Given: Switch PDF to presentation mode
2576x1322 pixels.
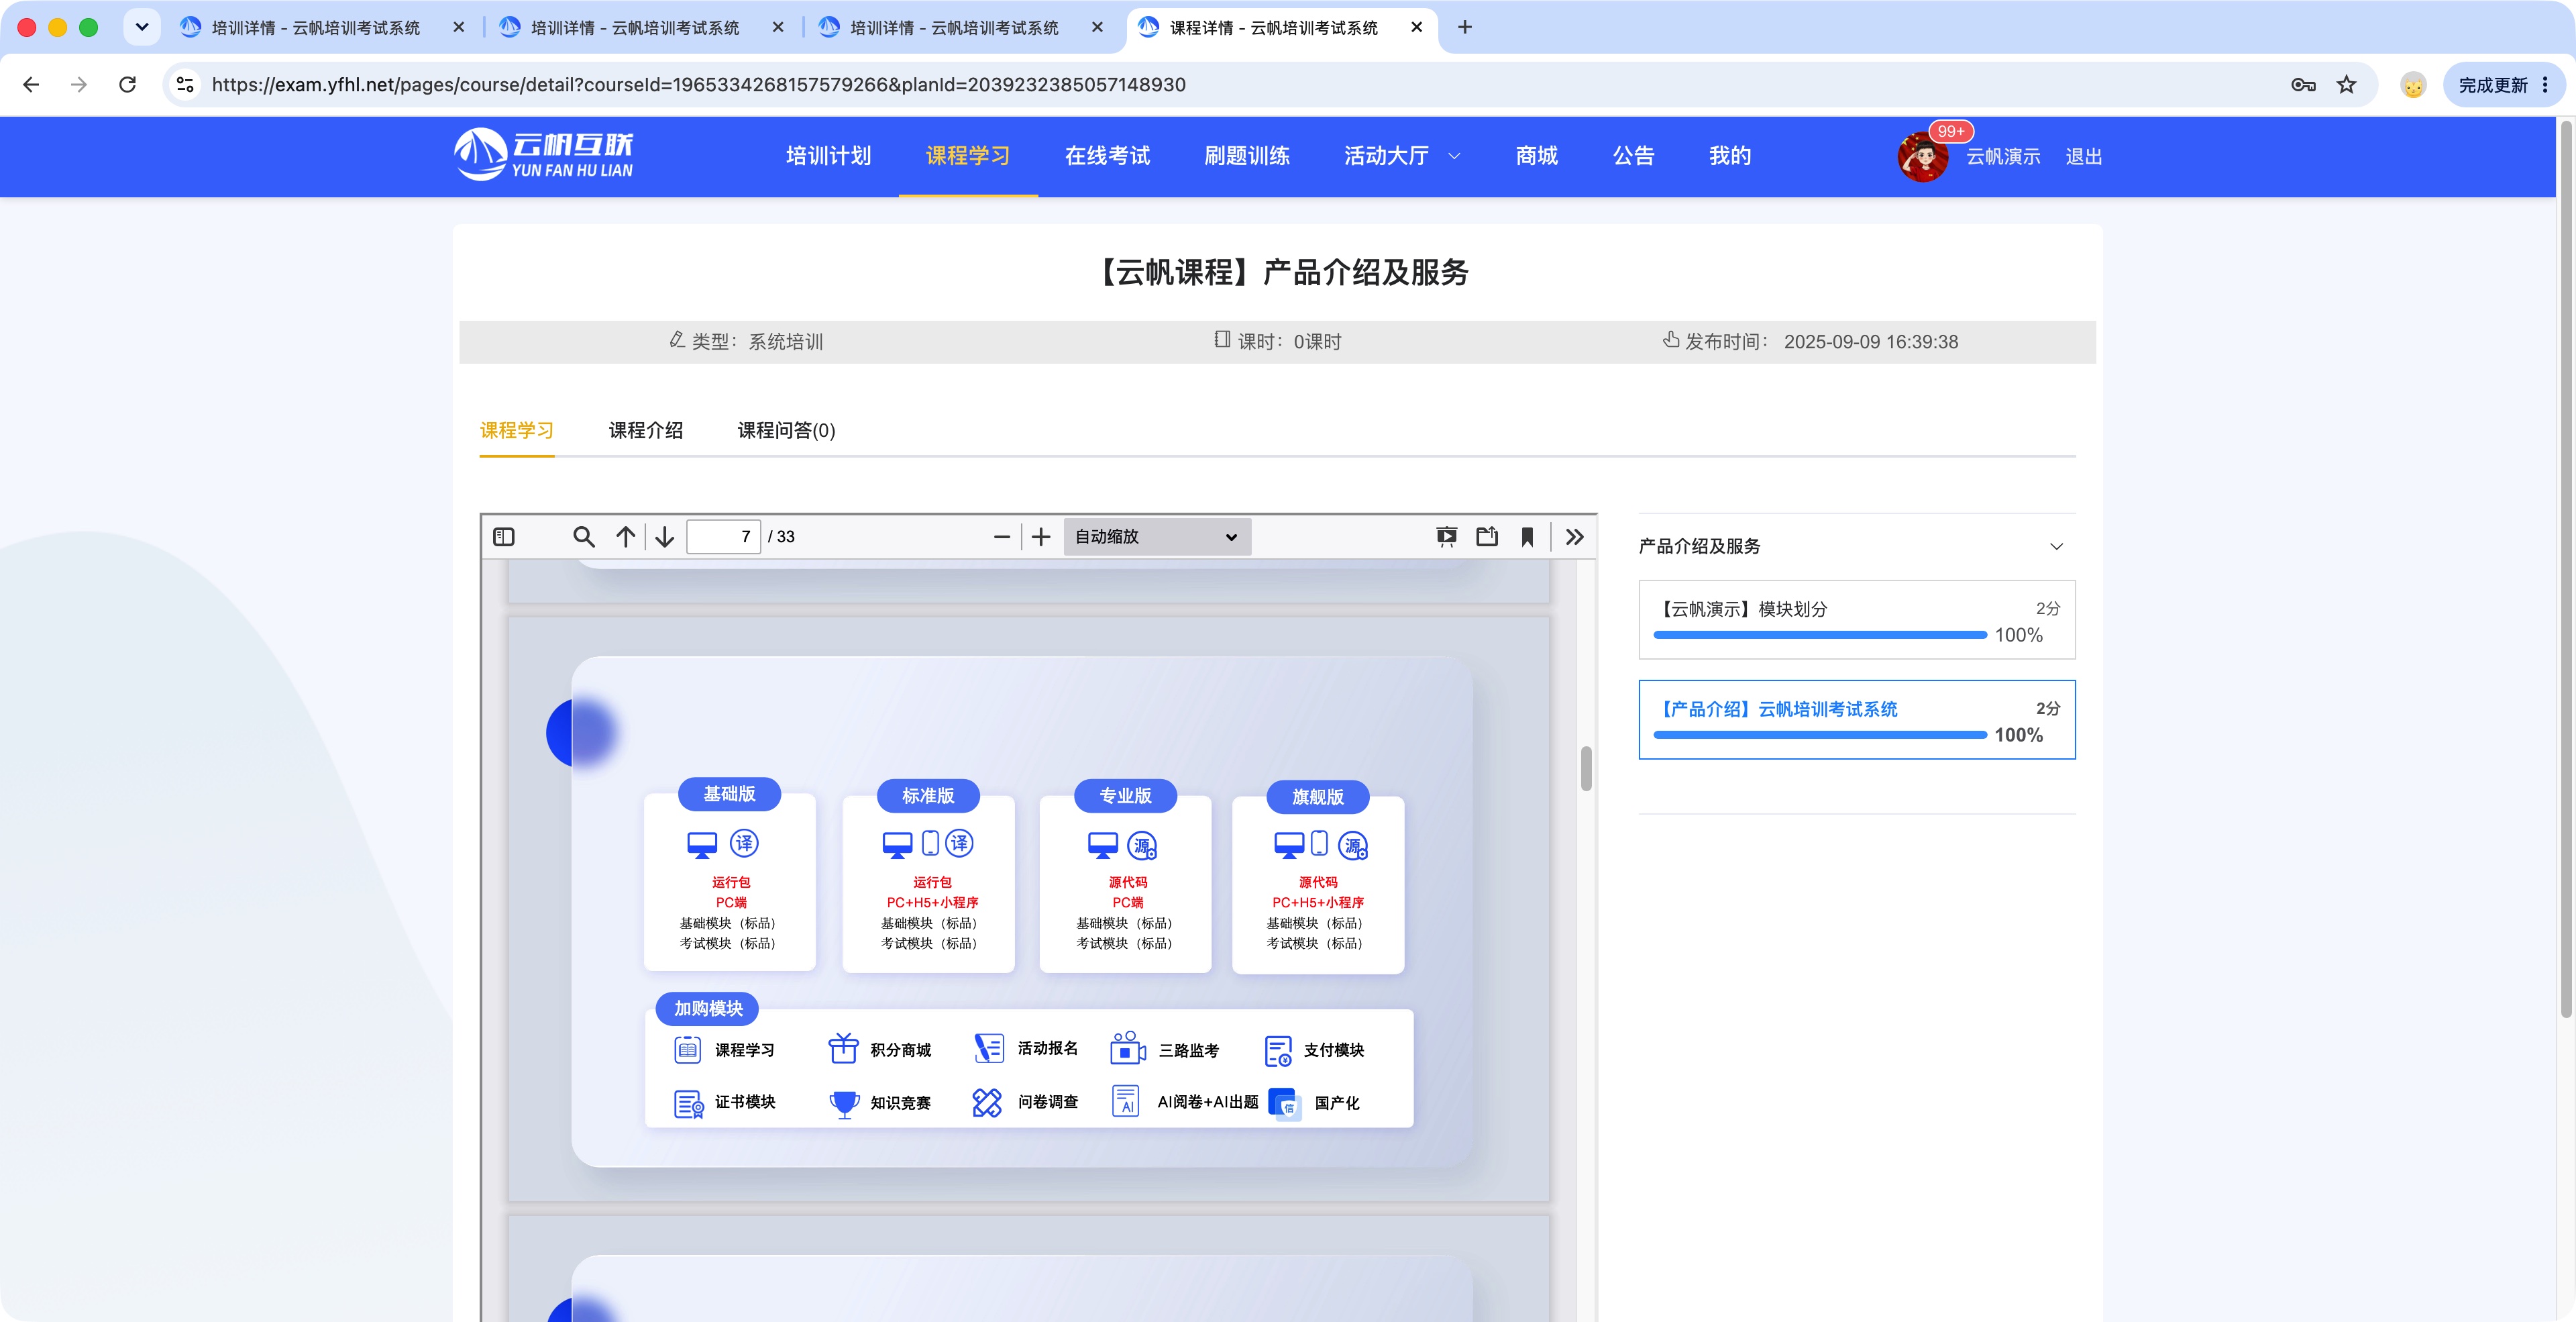Looking at the screenshot, I should tap(1446, 537).
